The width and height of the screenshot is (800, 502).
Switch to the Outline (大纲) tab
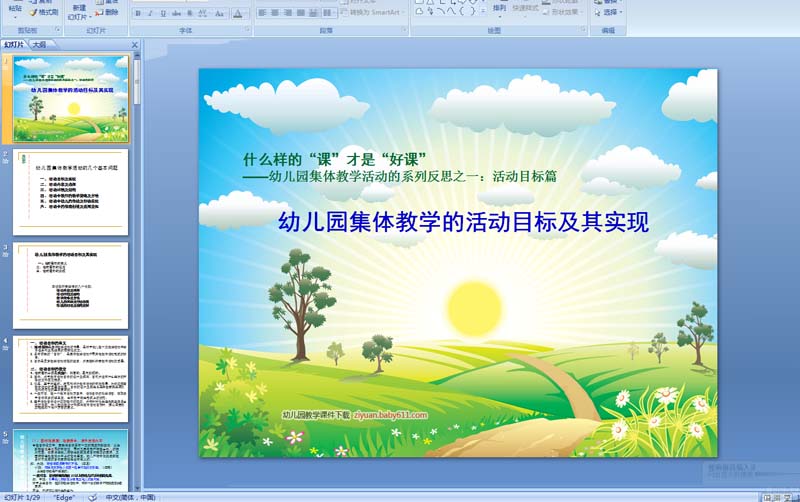tap(39, 45)
